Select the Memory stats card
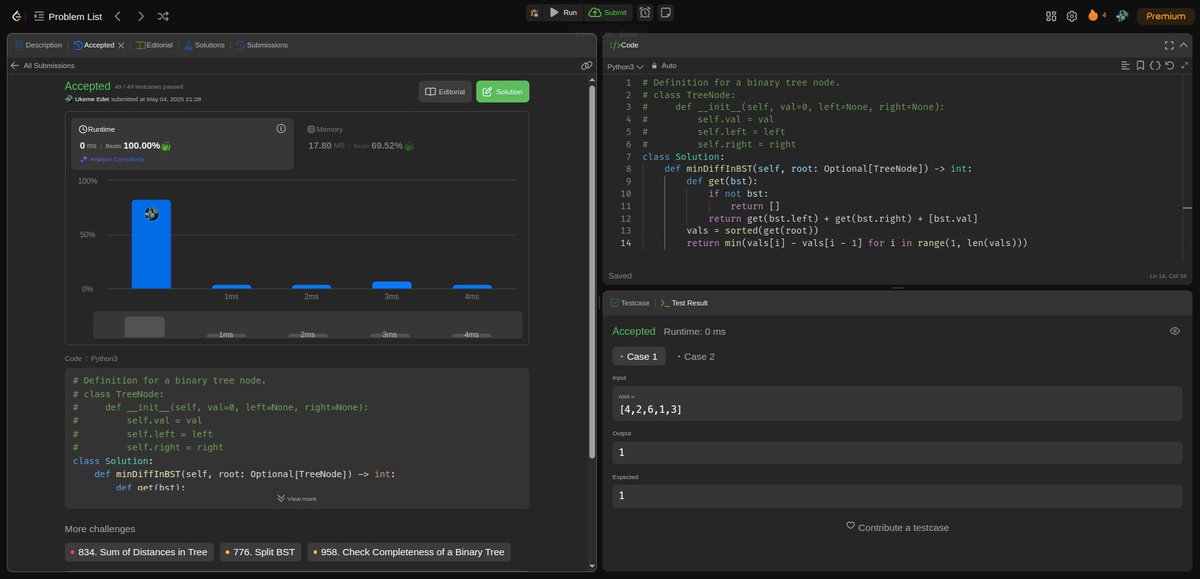 pos(412,143)
